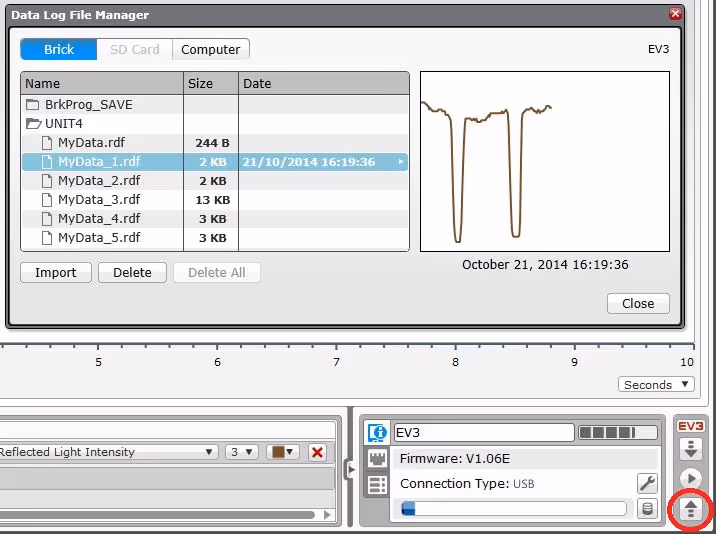Viewport: 716px width, 534px height.
Task: Click the horizontal scrollbar right arrow
Action: (x=327, y=515)
